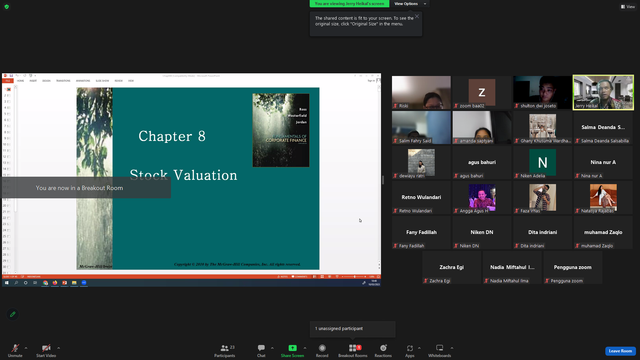Select the Riski video tile

point(421,92)
